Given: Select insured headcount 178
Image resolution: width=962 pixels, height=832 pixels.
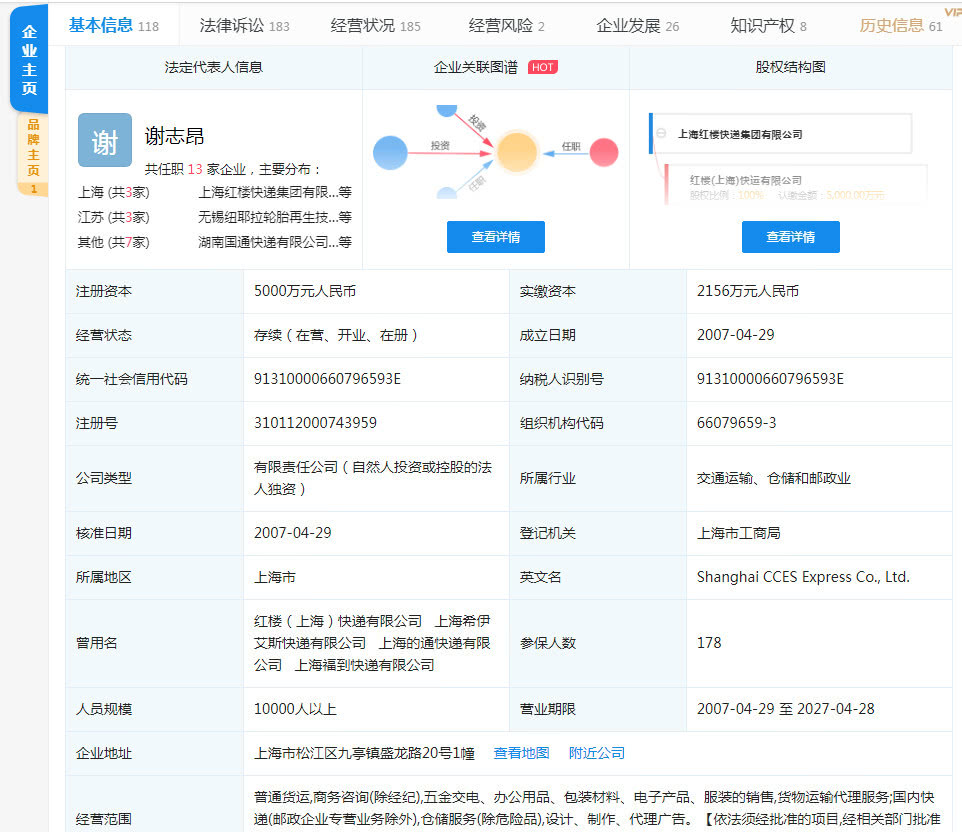Looking at the screenshot, I should [709, 642].
